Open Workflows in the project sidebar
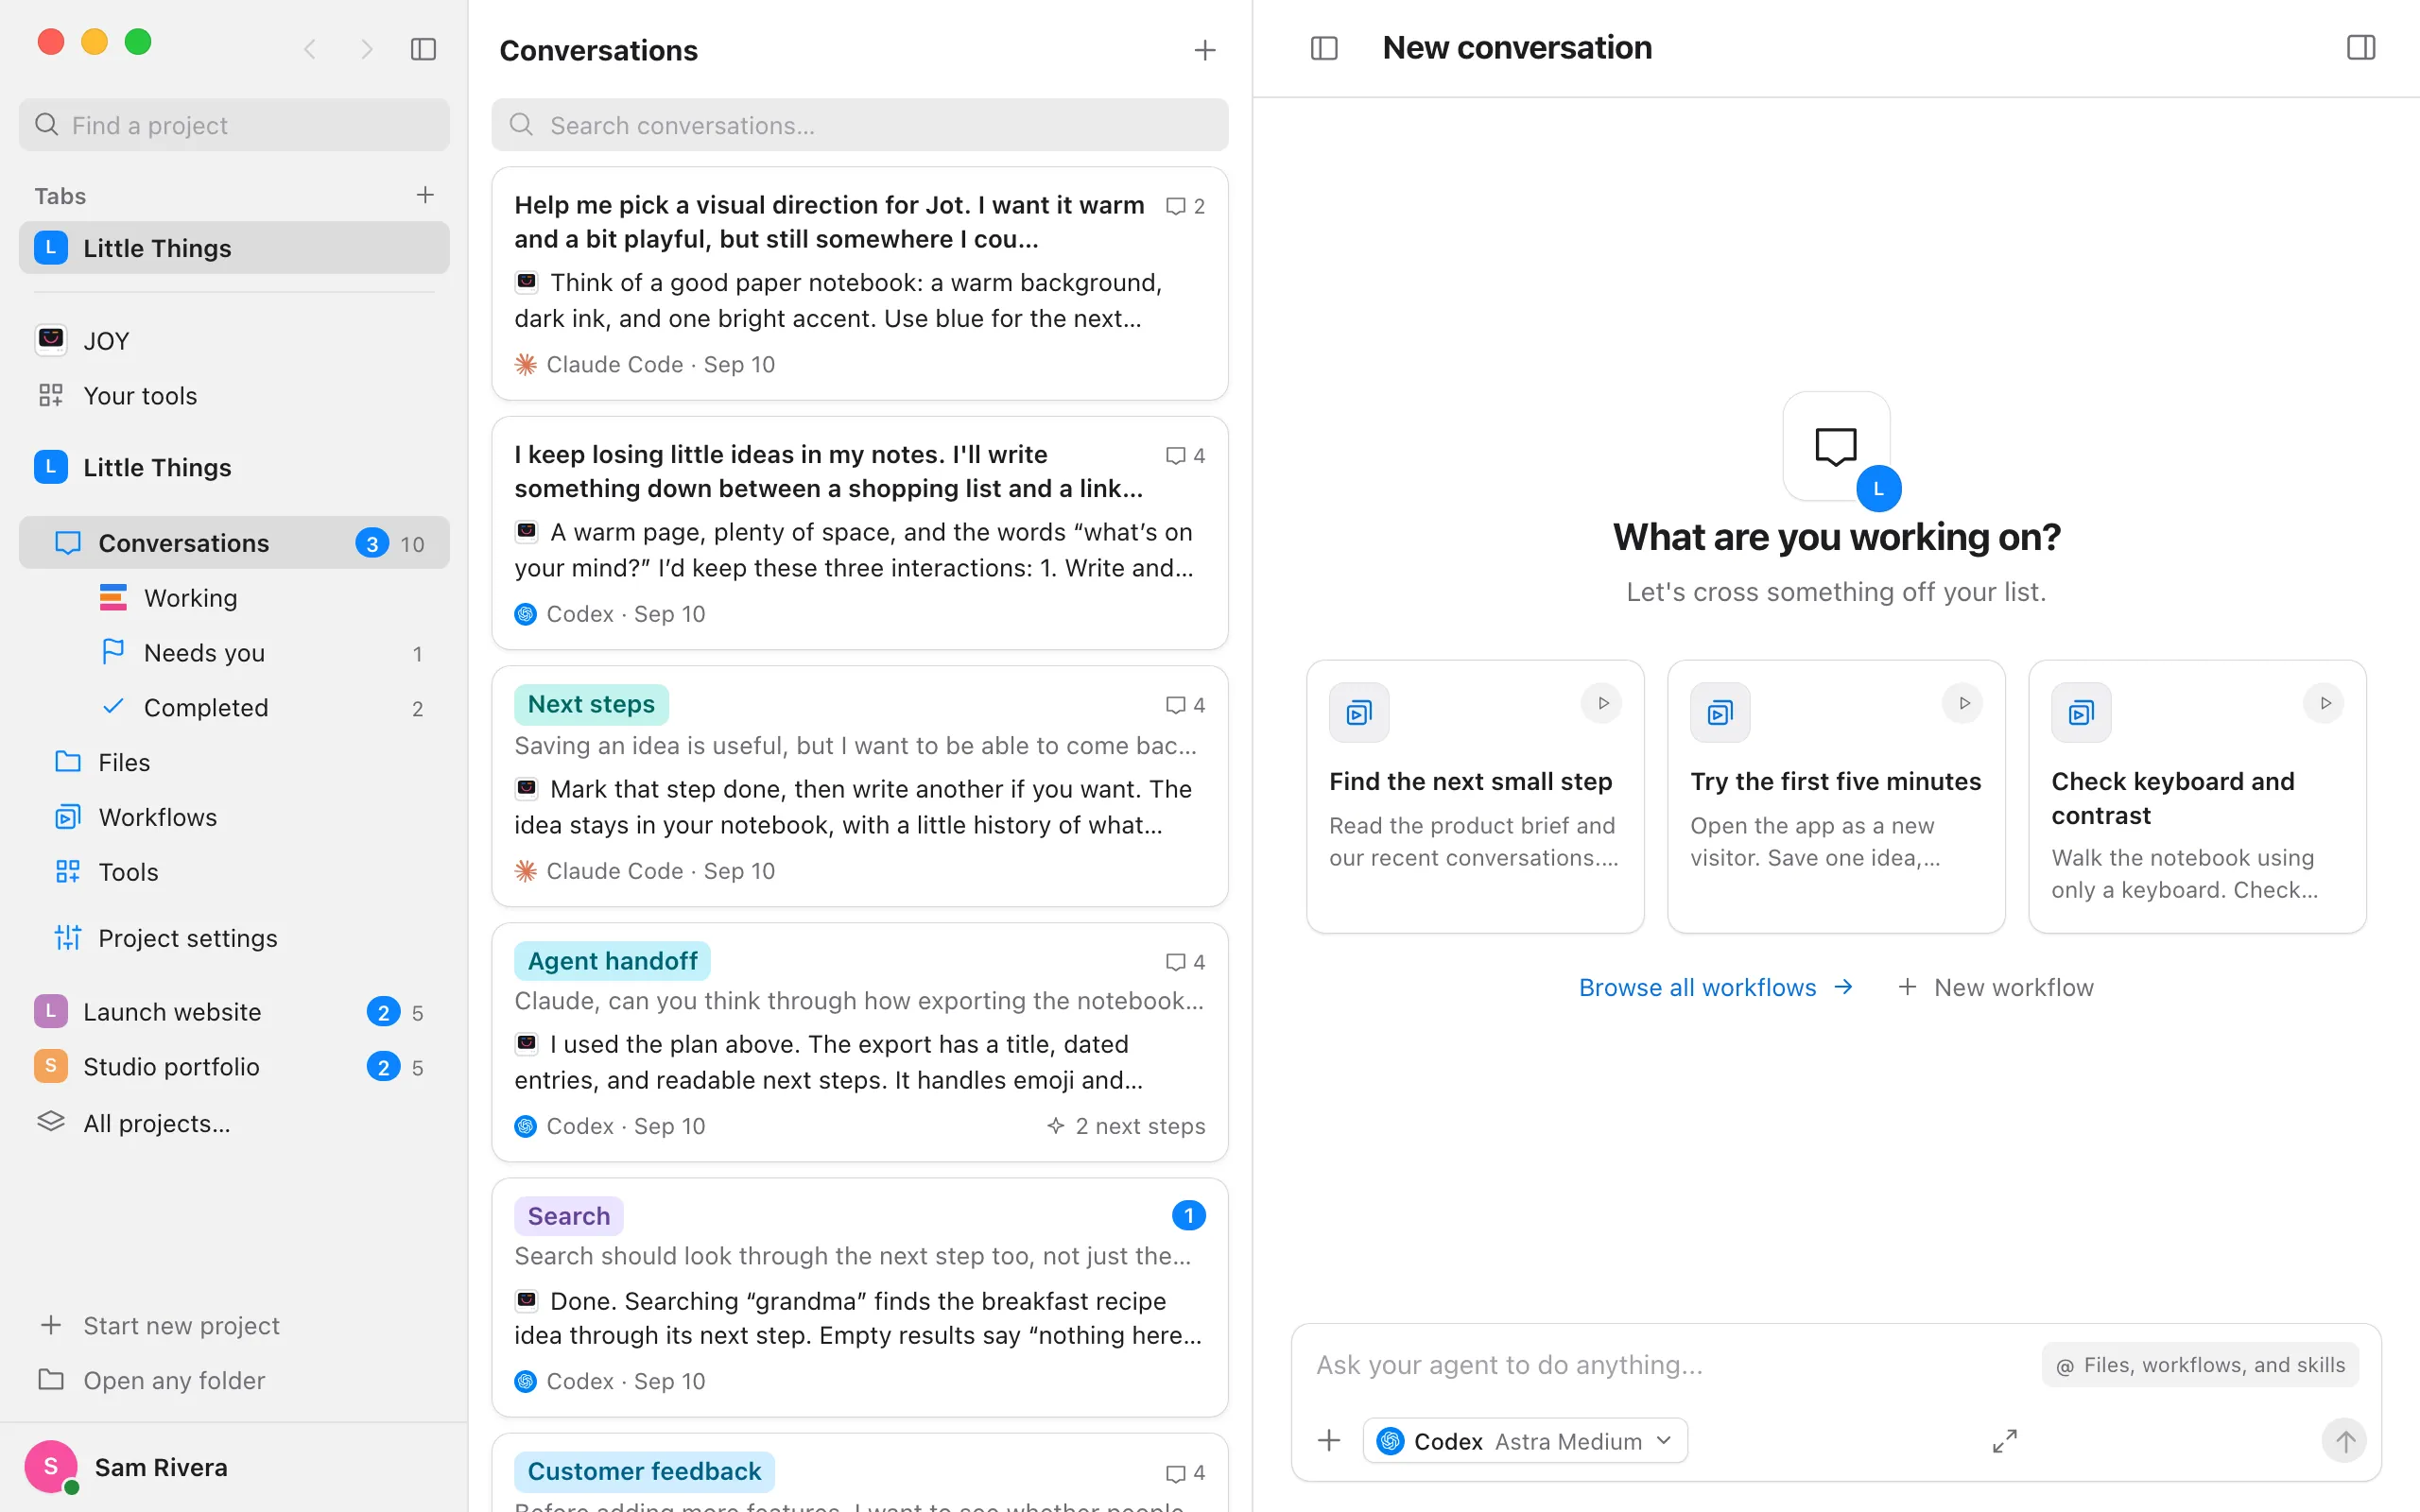This screenshot has height=1512, width=2420. [x=234, y=818]
